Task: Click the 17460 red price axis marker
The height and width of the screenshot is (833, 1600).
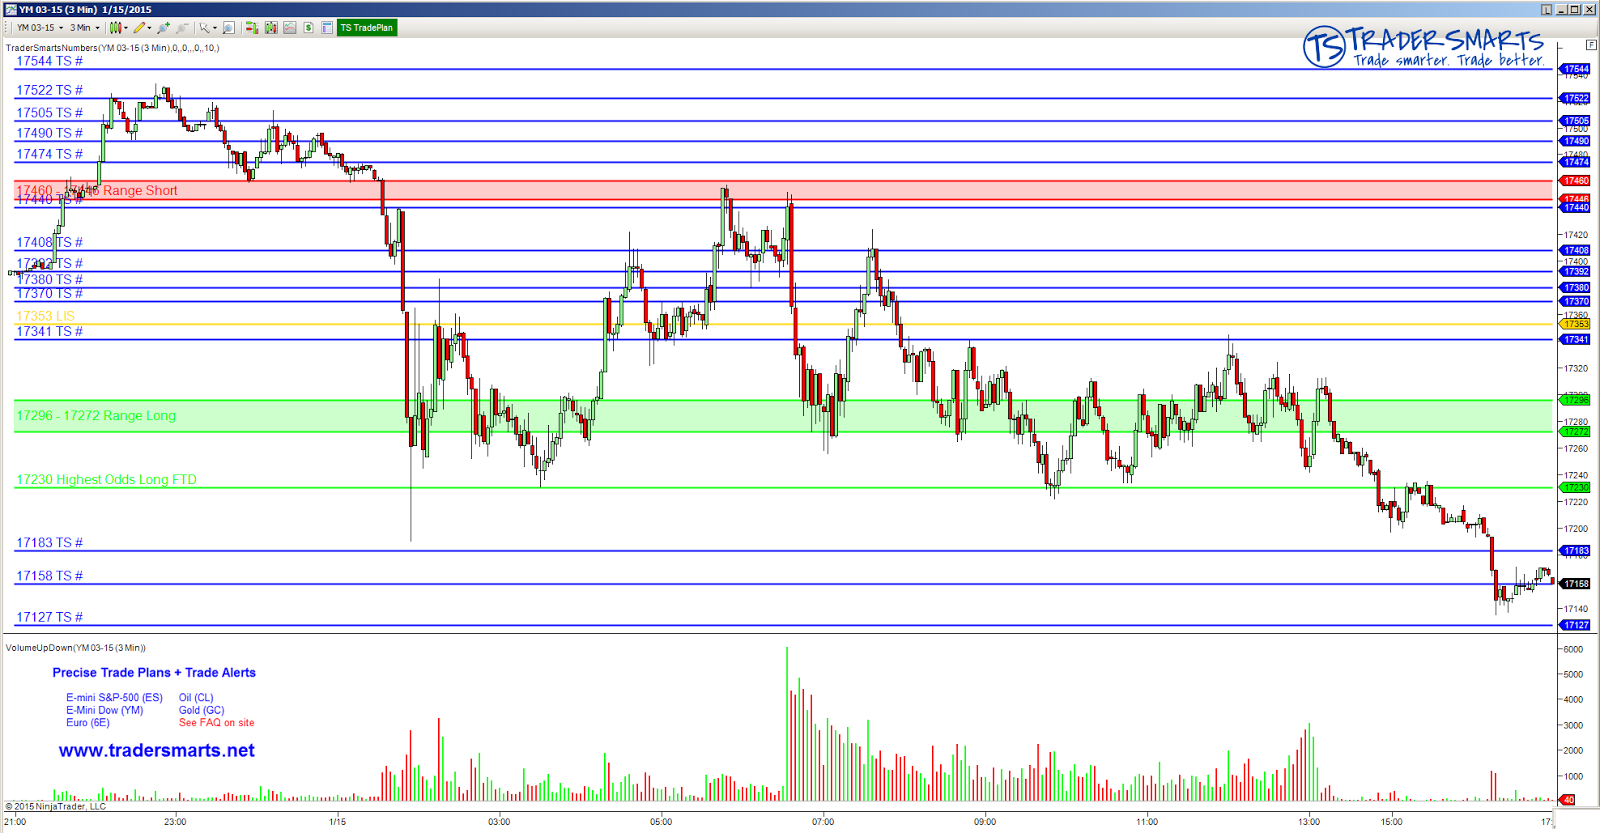Action: 1576,181
